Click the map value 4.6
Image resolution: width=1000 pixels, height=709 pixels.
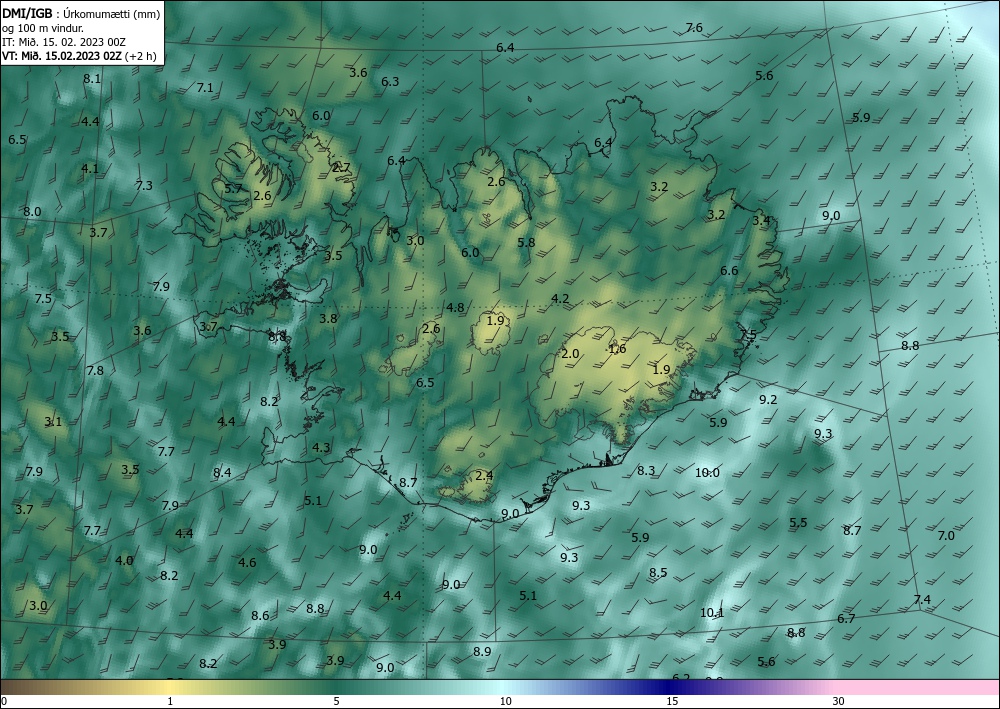point(247,562)
